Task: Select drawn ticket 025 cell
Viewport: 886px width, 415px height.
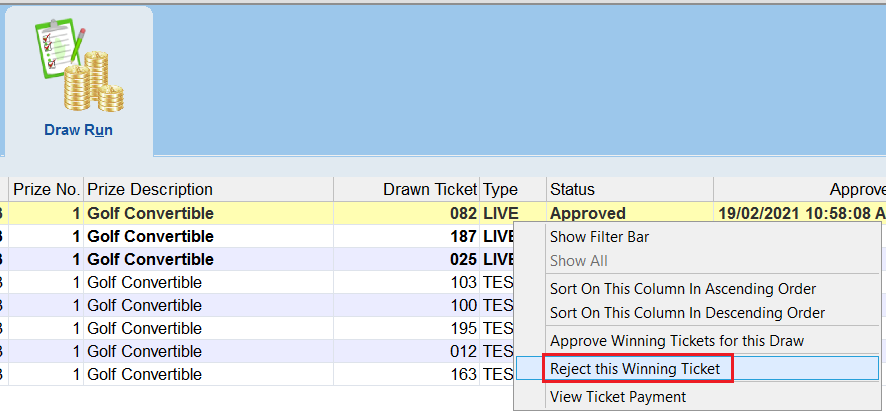Action: pyautogui.click(x=407, y=260)
